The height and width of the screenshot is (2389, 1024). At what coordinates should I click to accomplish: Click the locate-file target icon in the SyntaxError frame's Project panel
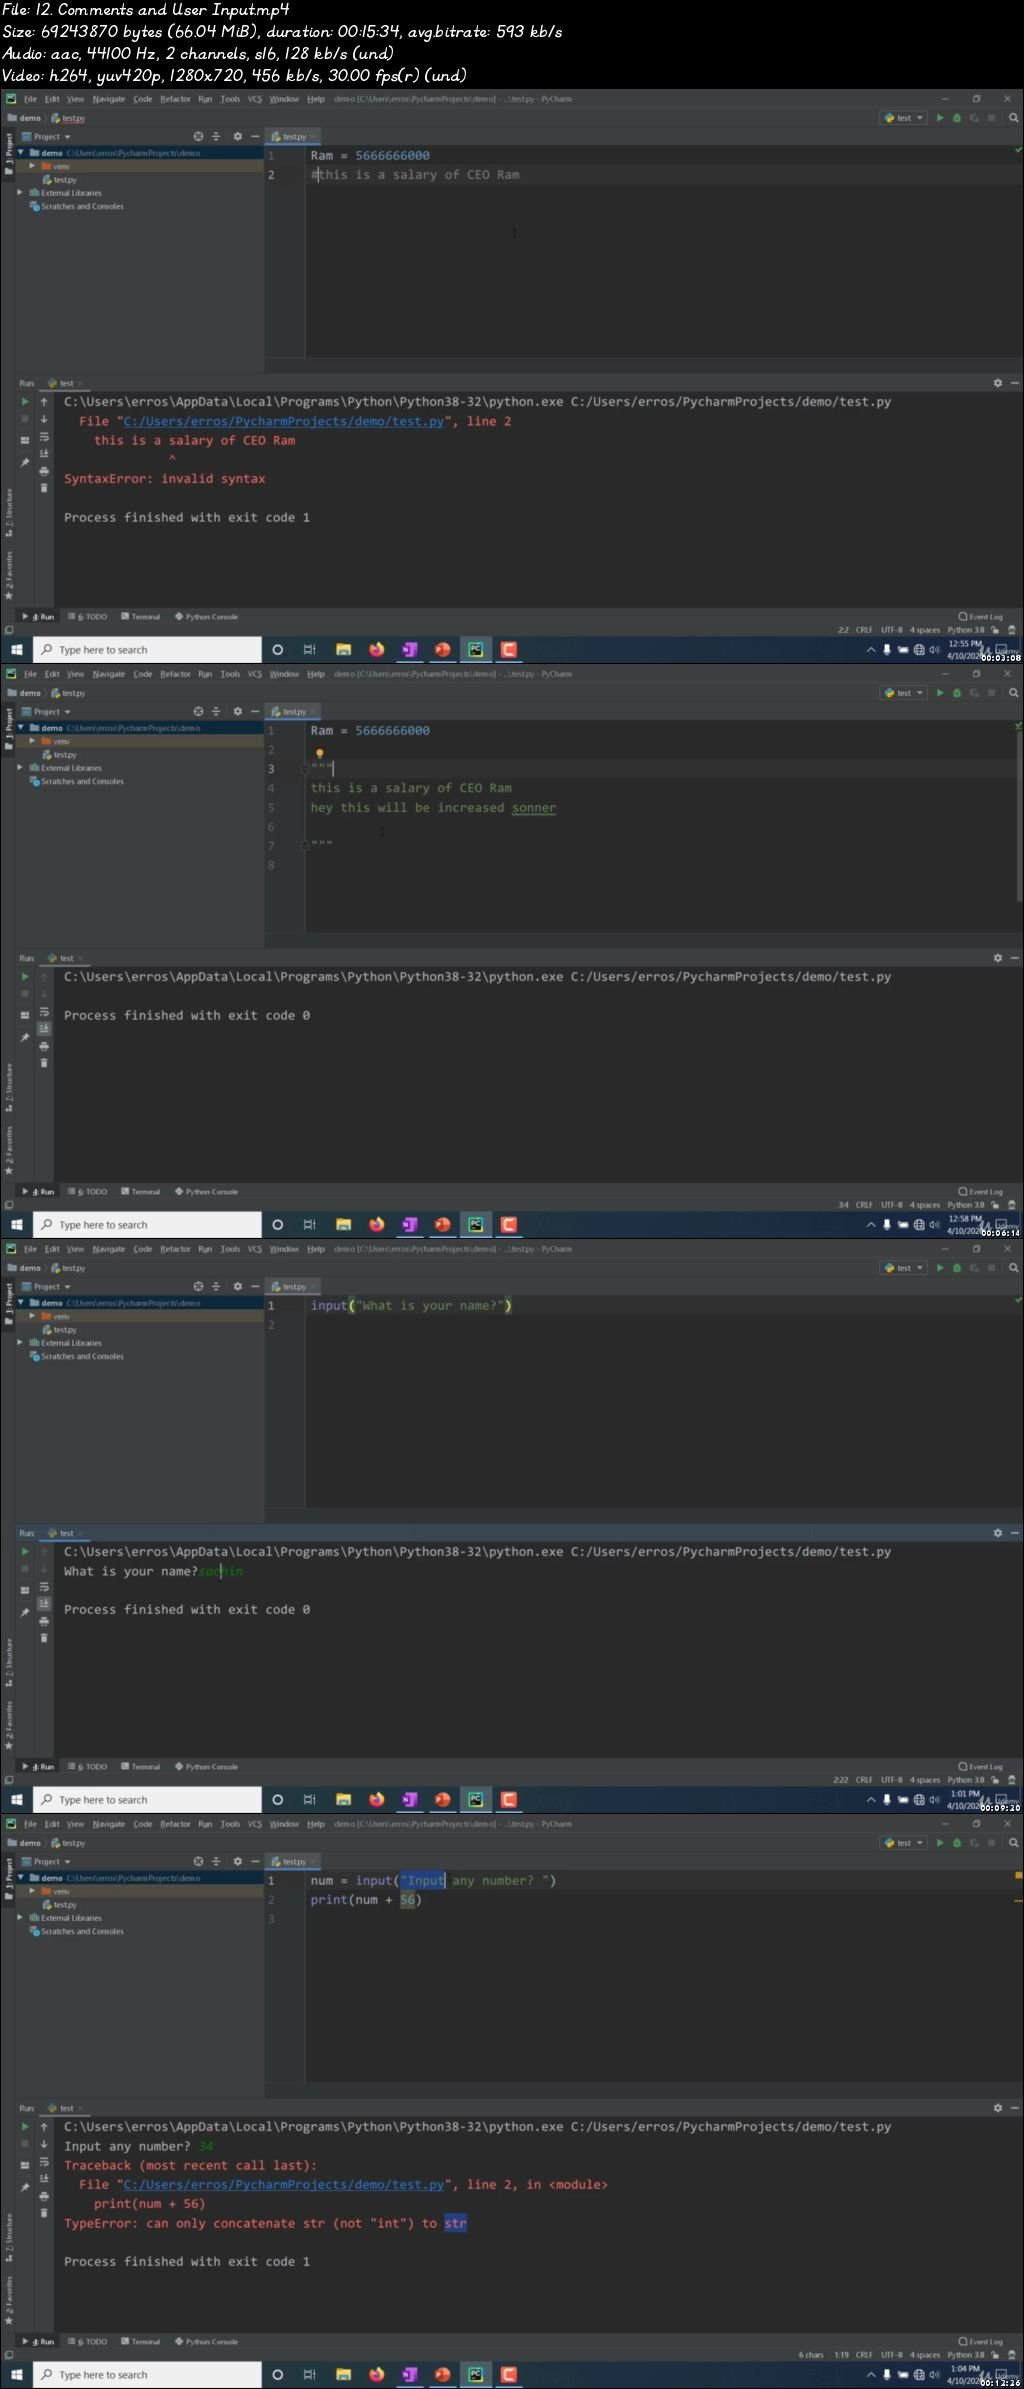pos(198,137)
